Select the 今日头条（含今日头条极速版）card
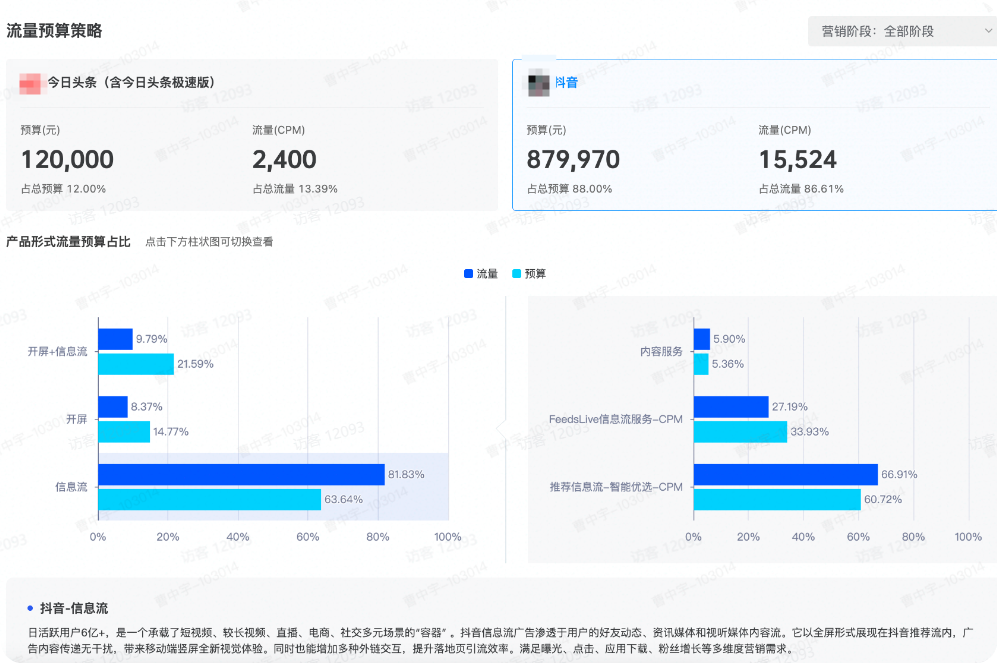This screenshot has height=663, width=997. 252,135
